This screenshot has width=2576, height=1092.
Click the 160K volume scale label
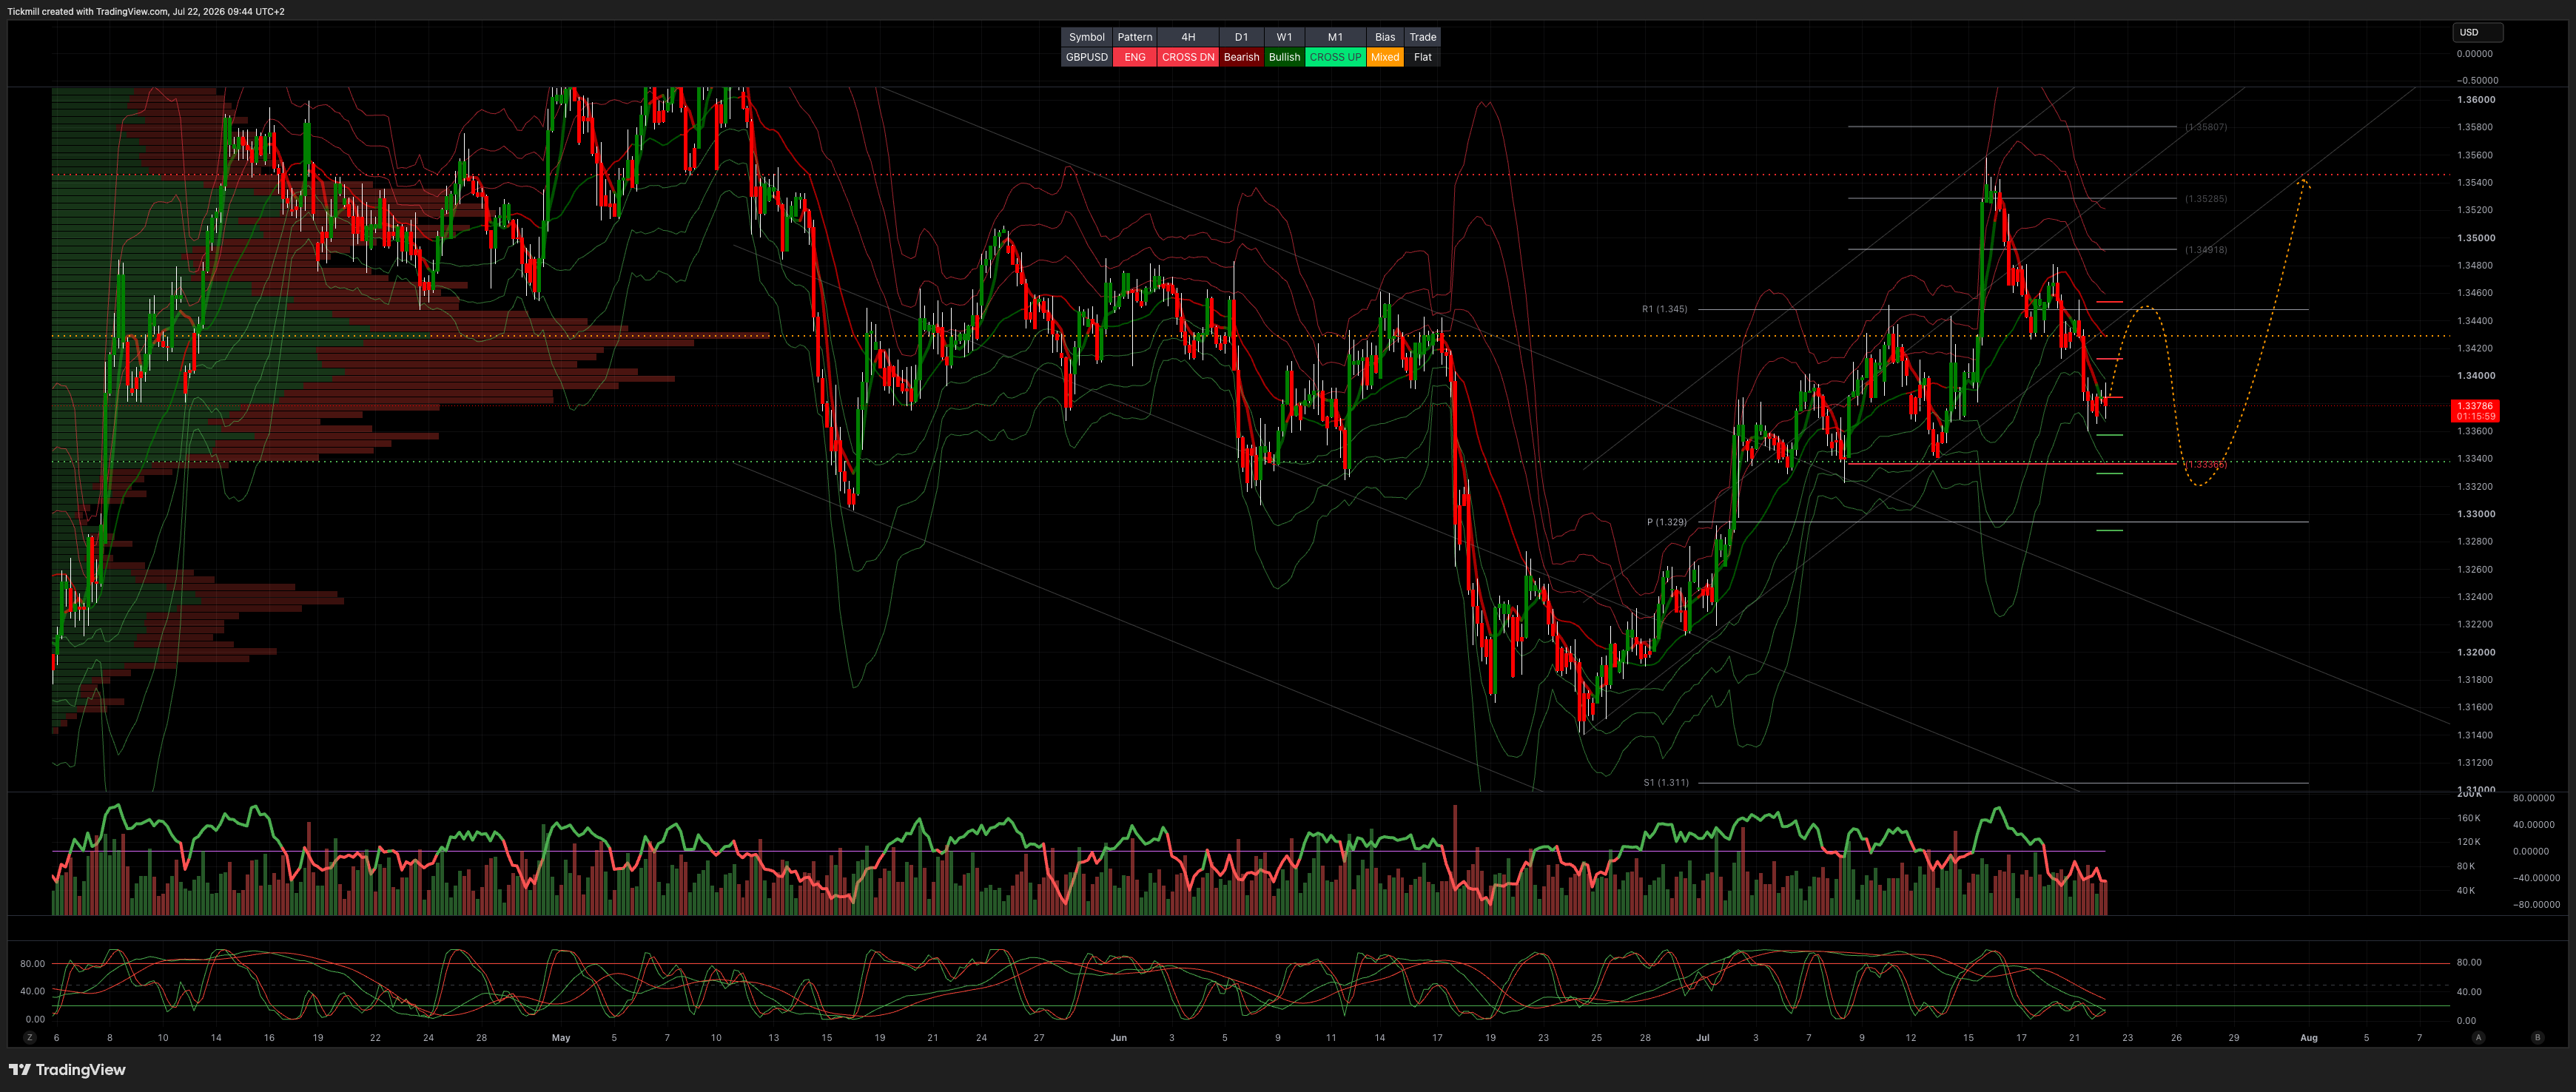[2468, 818]
